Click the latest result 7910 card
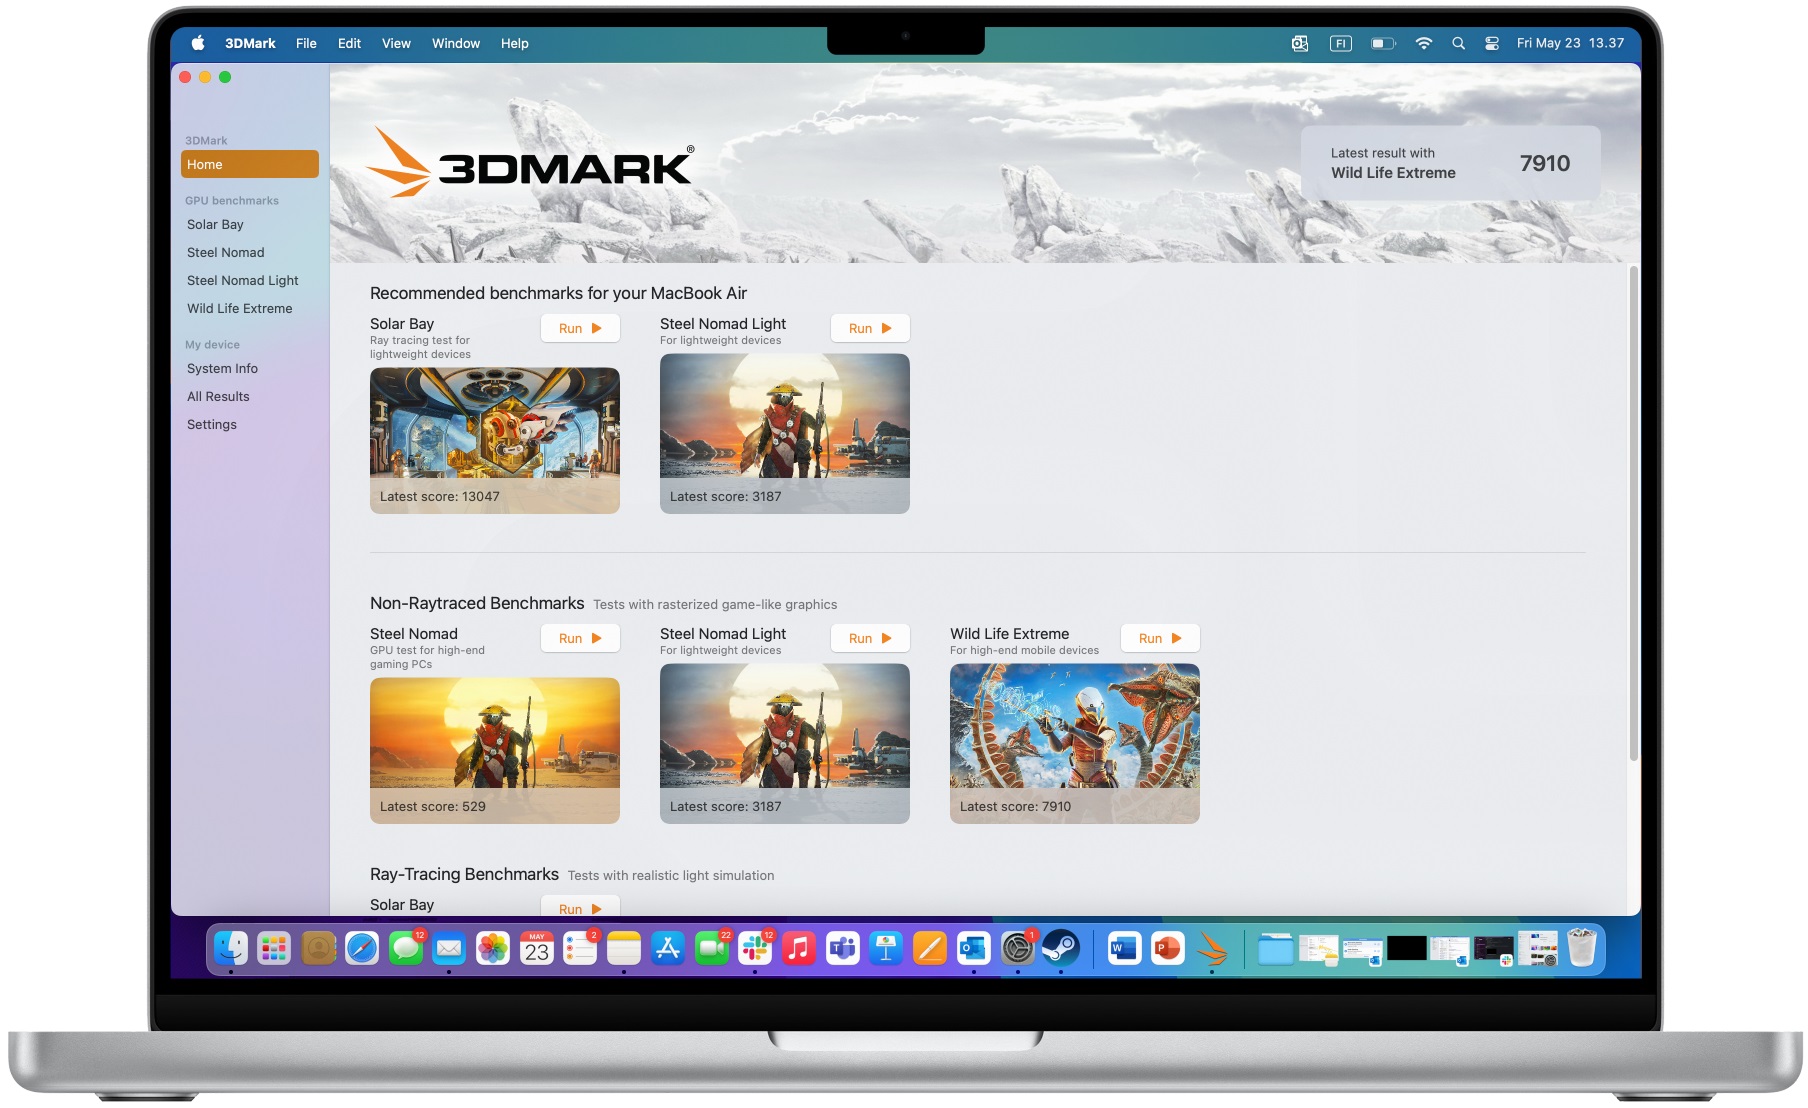The height and width of the screenshot is (1108, 1808). coord(1450,163)
